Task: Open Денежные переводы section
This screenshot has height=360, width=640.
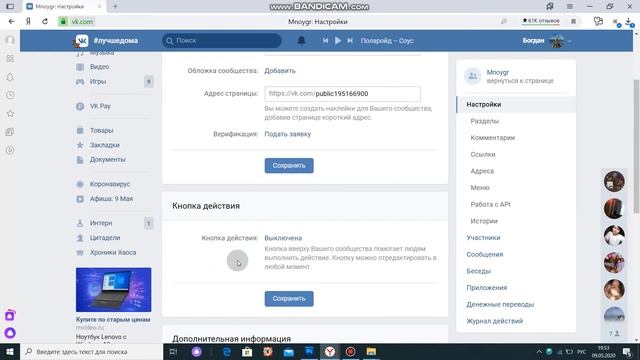Action: pos(500,304)
